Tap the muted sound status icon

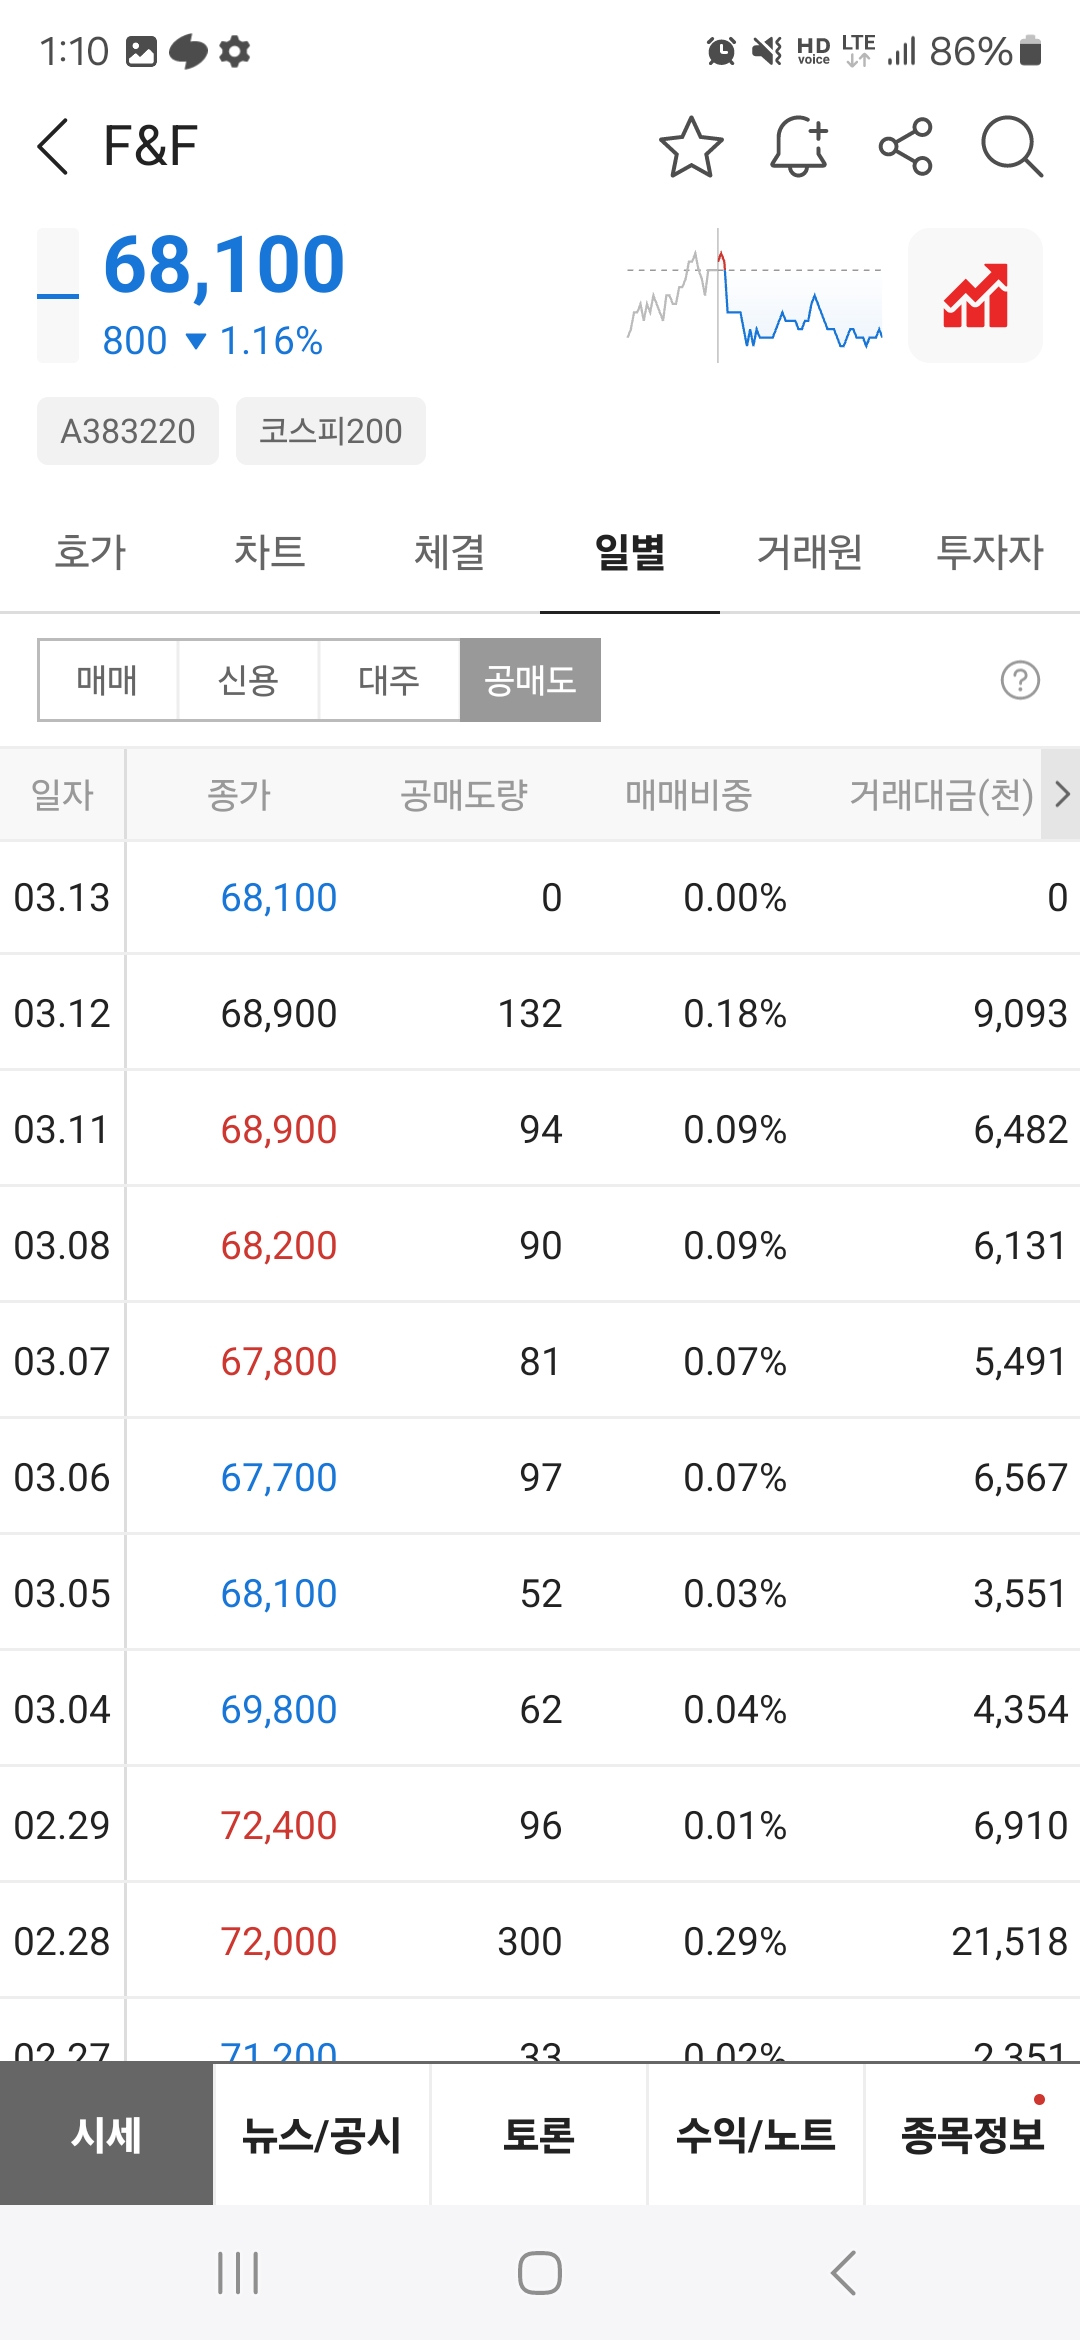point(767,51)
